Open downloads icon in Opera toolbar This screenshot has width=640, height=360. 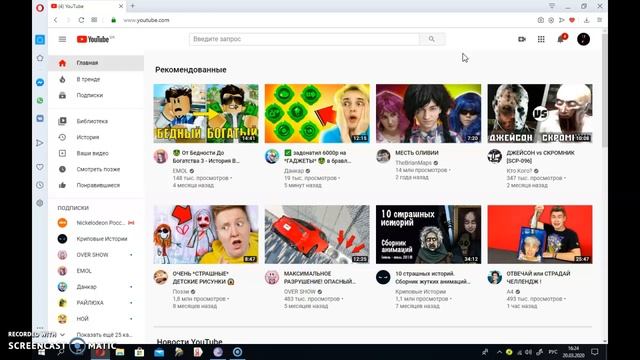coord(587,20)
